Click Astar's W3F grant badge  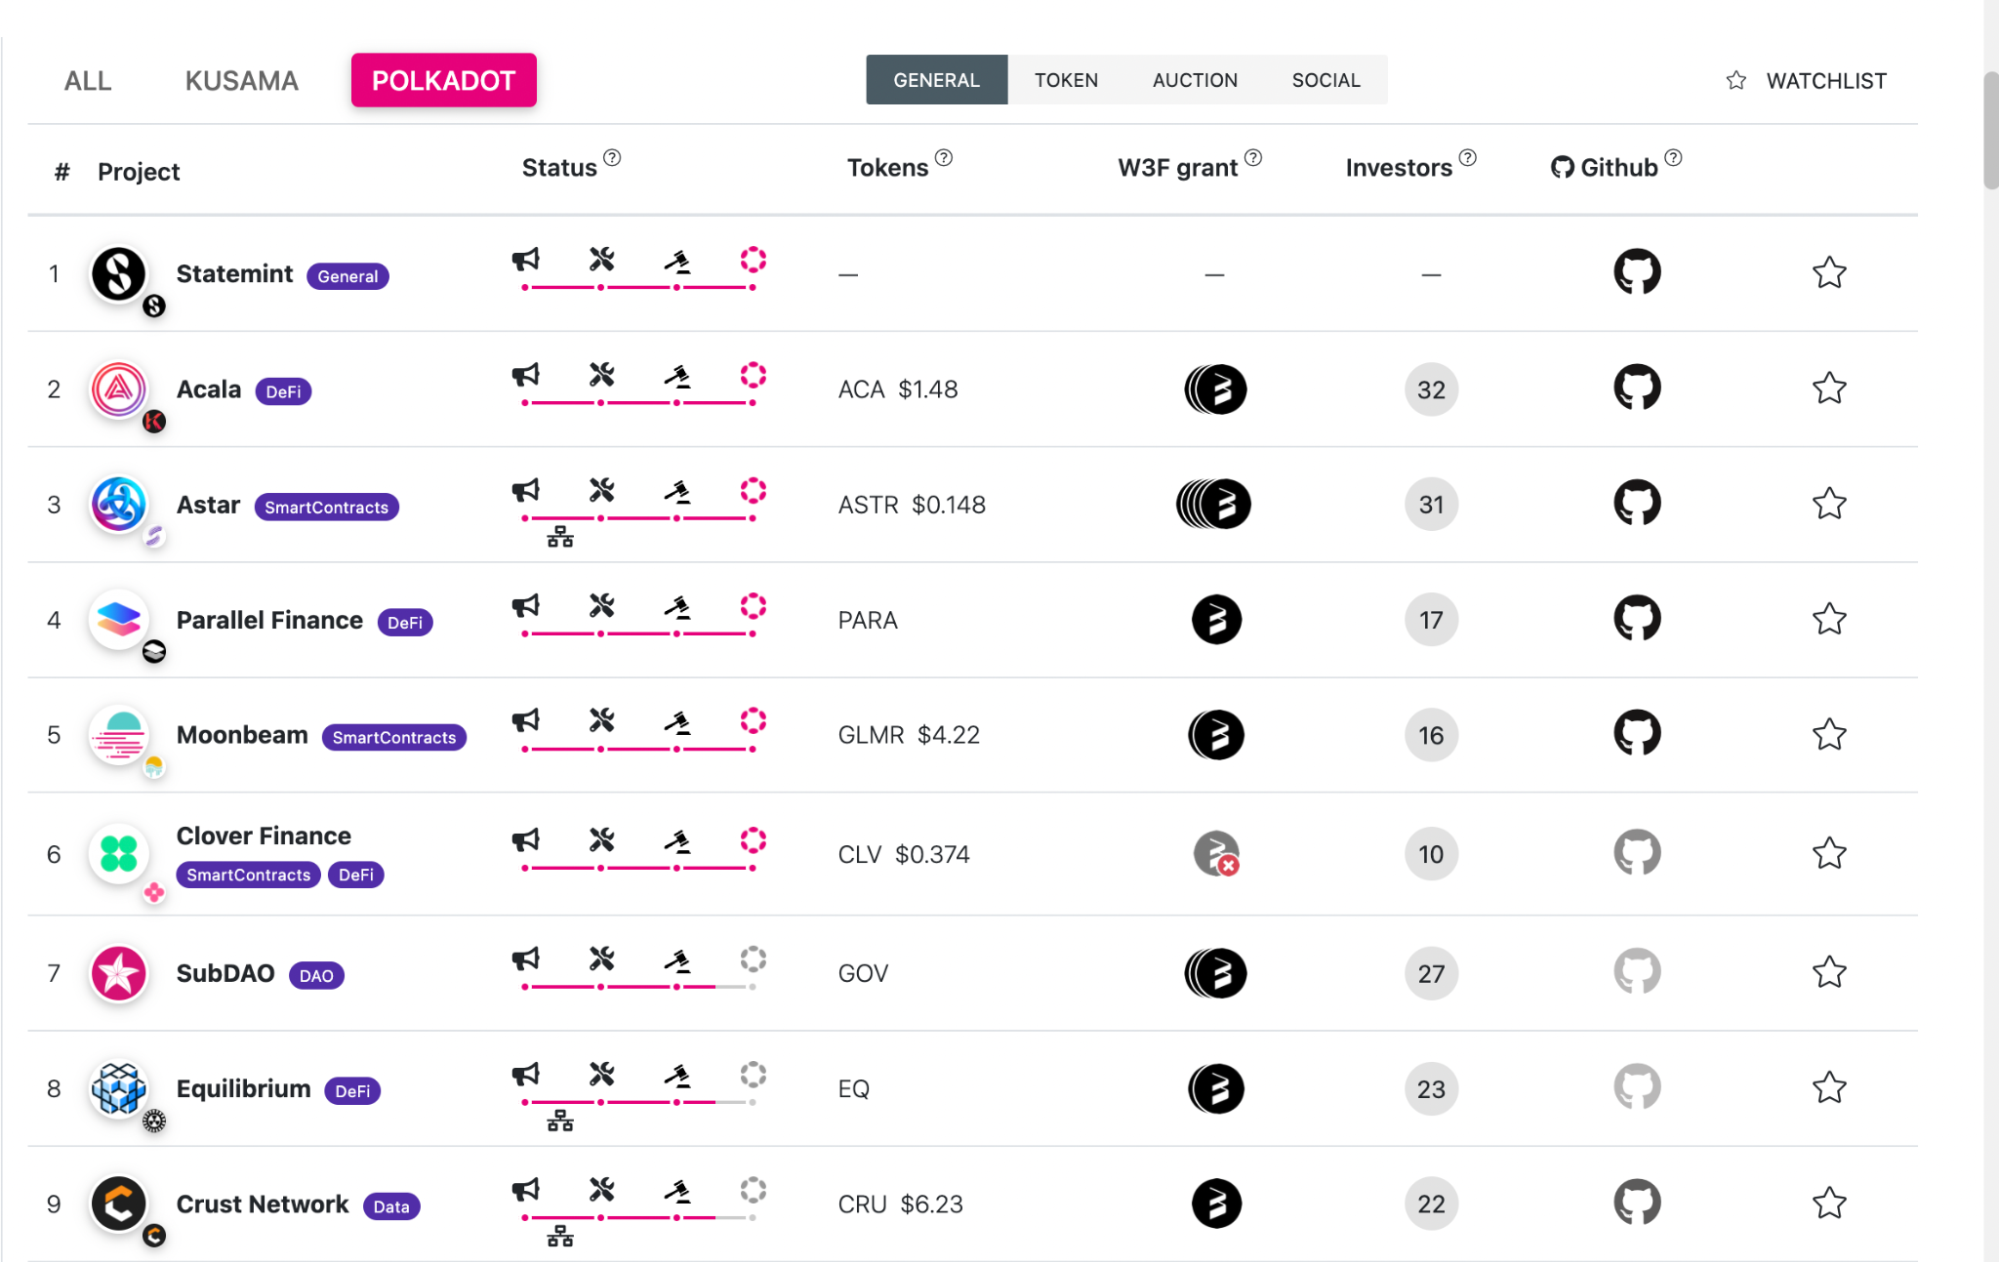click(1214, 504)
